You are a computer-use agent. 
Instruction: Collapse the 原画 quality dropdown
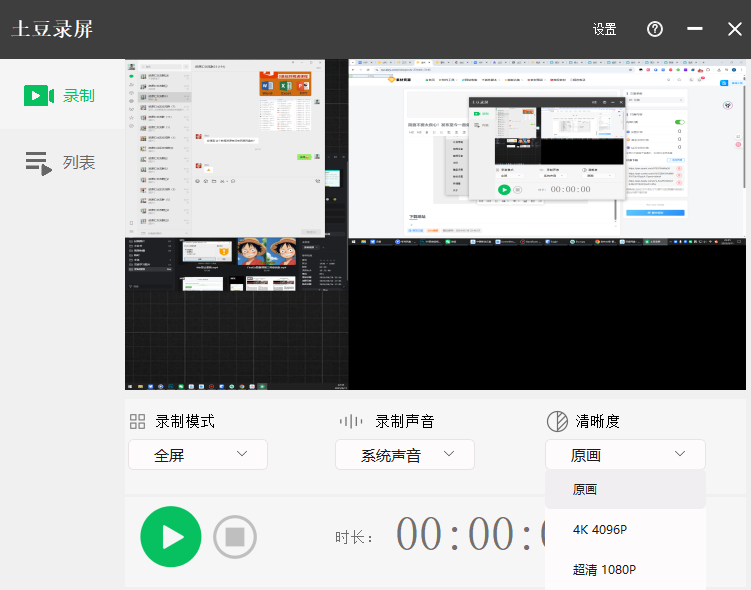tap(625, 455)
